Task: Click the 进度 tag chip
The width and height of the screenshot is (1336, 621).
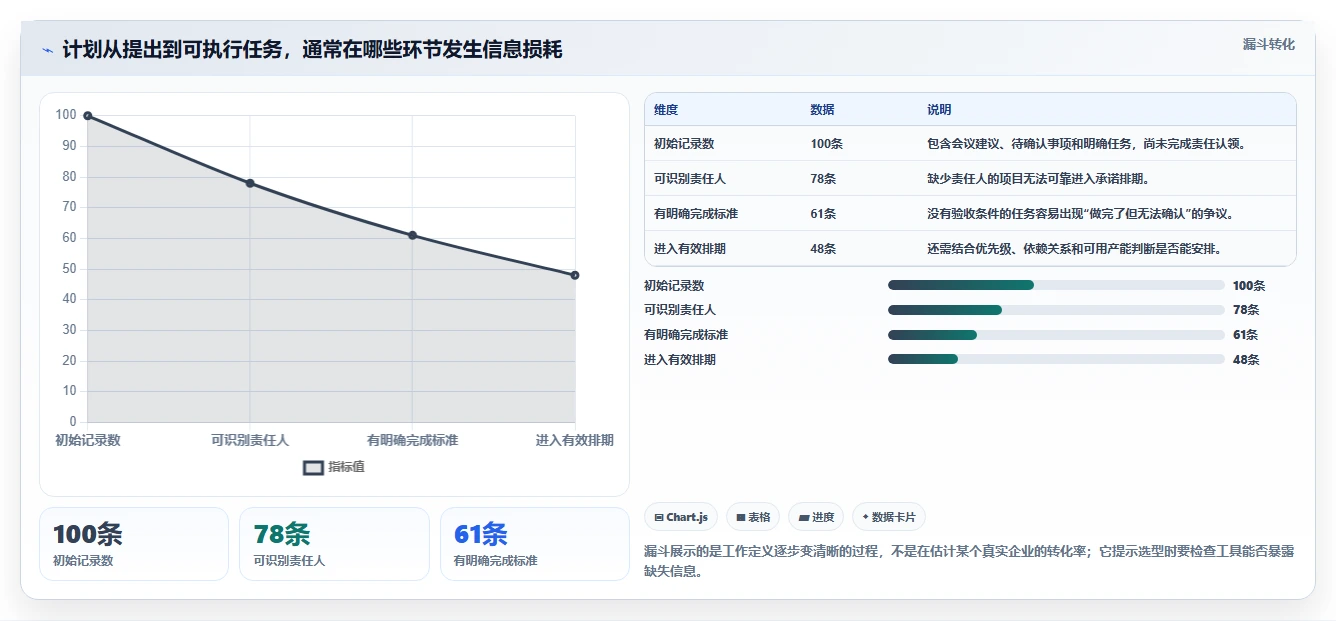Action: point(816,517)
